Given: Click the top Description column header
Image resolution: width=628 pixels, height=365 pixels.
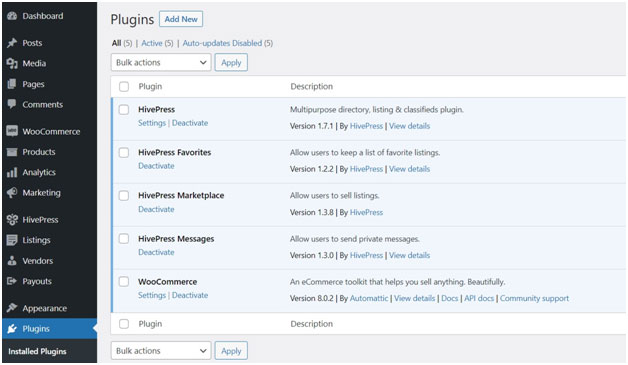Looking at the screenshot, I should [x=312, y=87].
